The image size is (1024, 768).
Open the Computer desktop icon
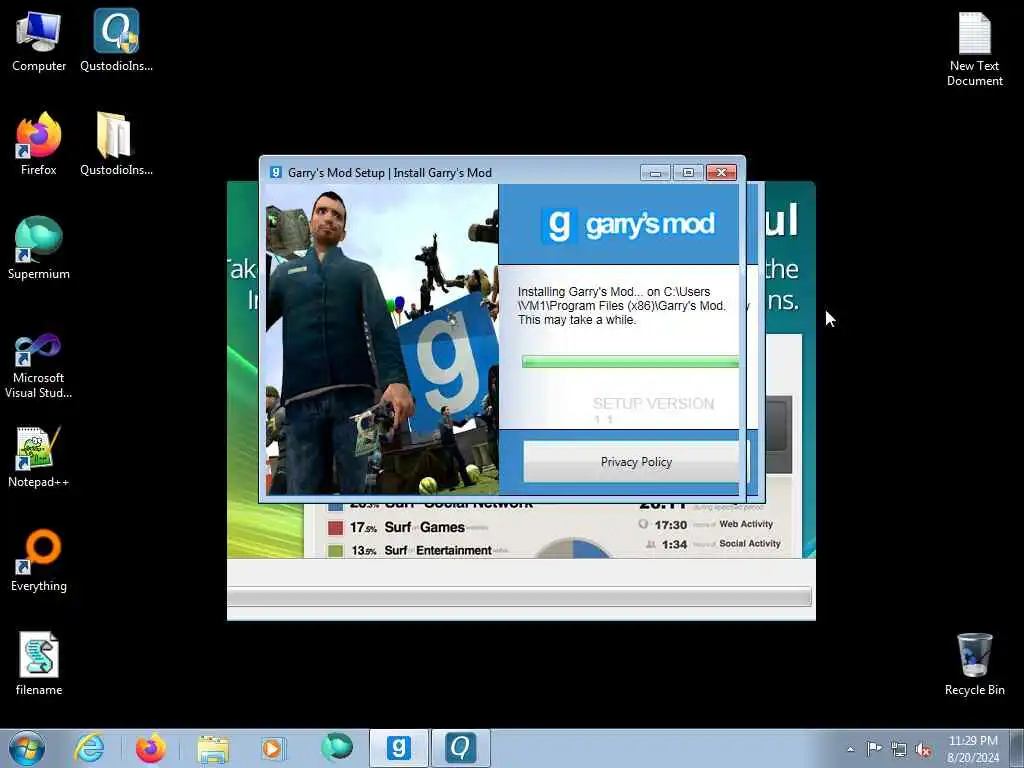coord(39,40)
